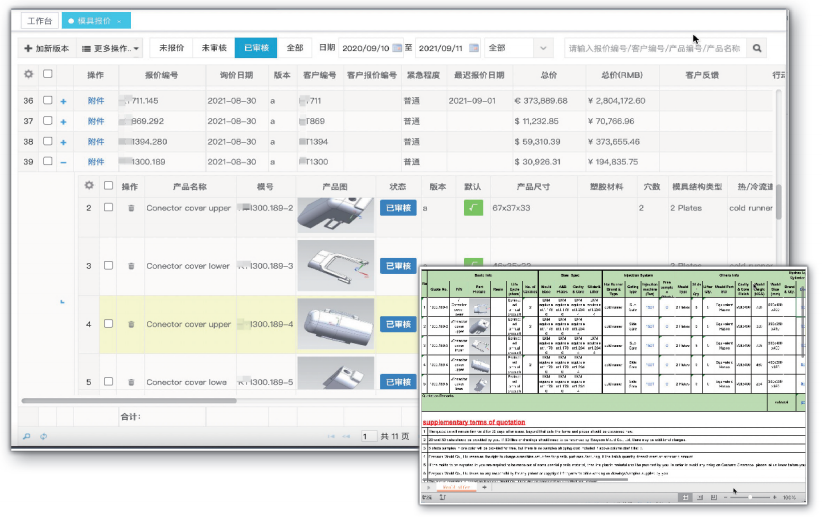Add a new sheet in the spreadsheet window
This screenshot has width=822, height=519.
pos(484,487)
